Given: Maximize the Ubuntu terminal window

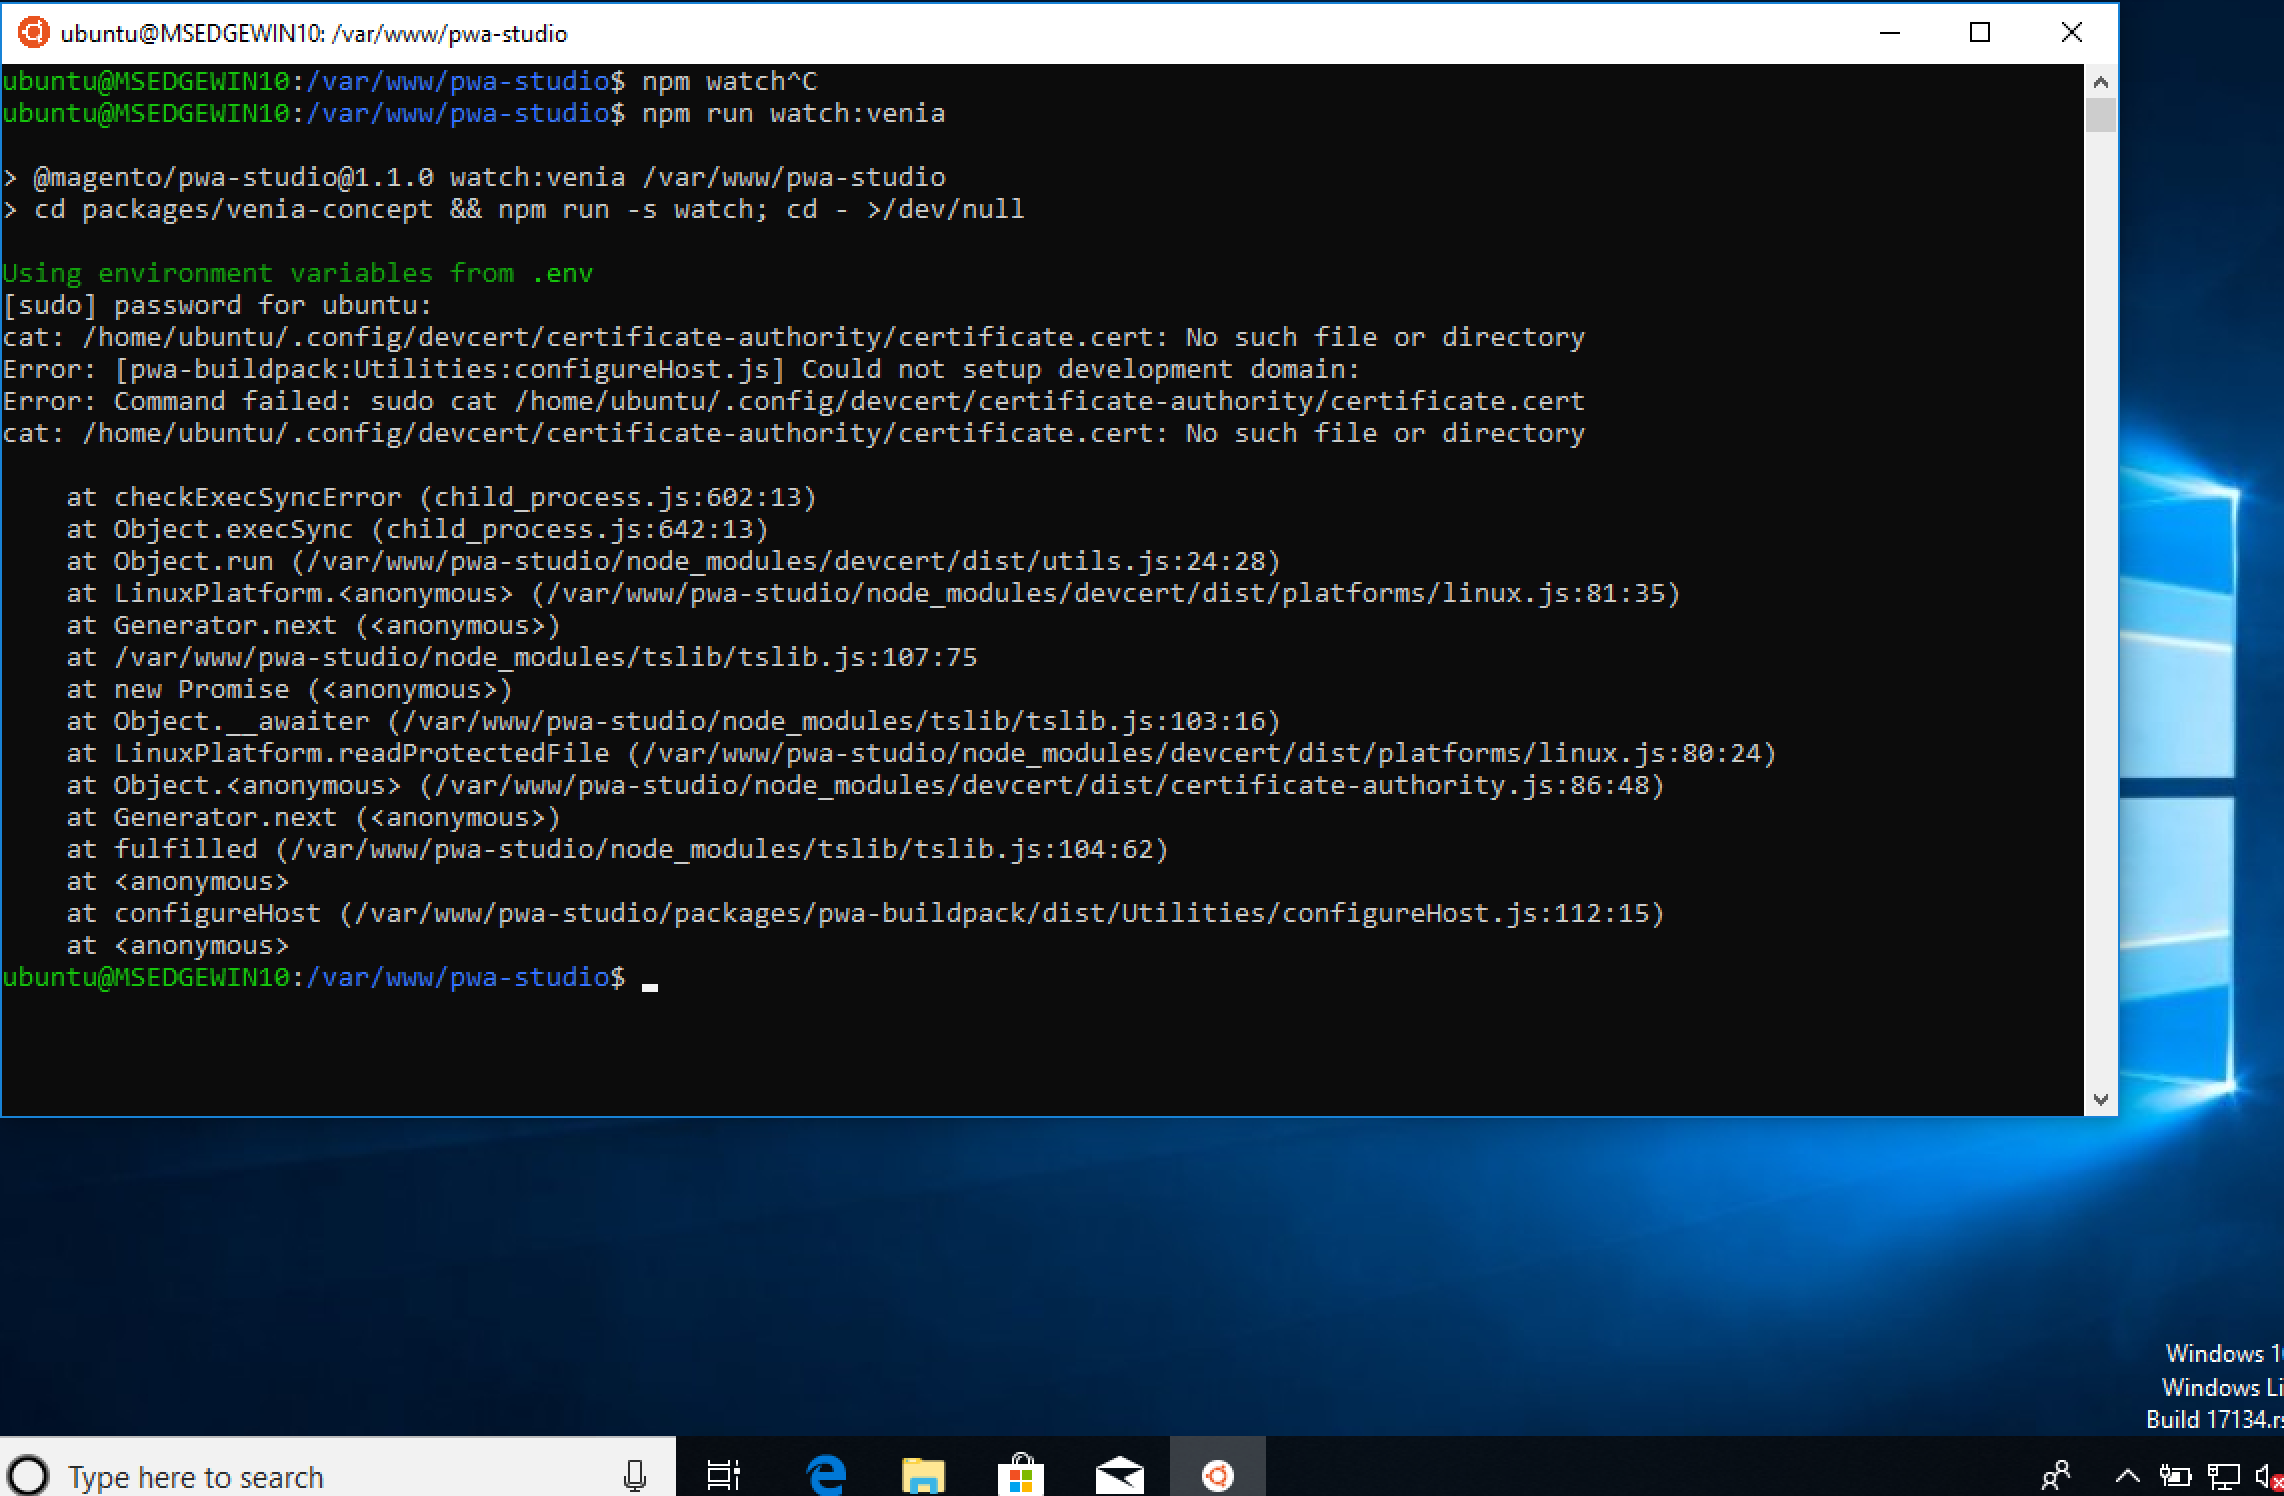Looking at the screenshot, I should (1980, 32).
